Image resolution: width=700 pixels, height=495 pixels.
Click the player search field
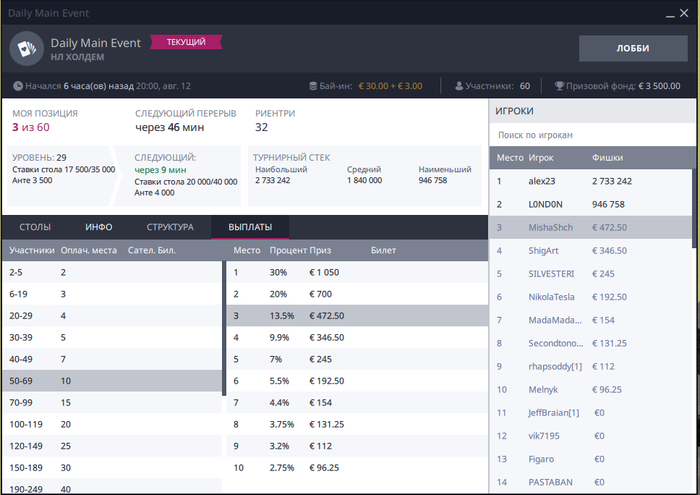(592, 135)
